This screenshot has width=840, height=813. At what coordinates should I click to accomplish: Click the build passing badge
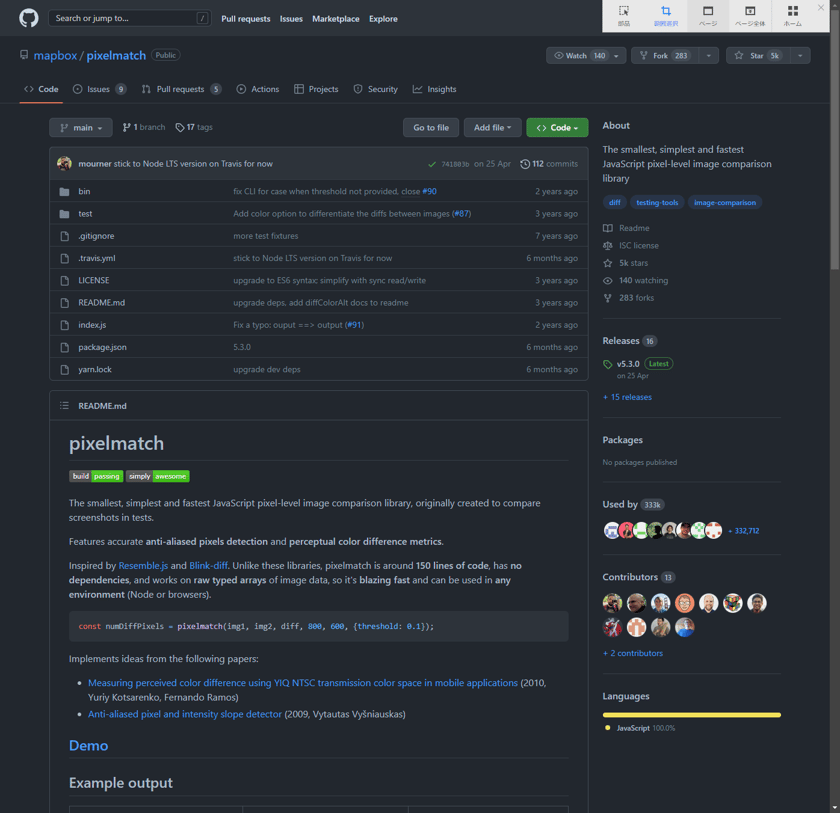[96, 476]
